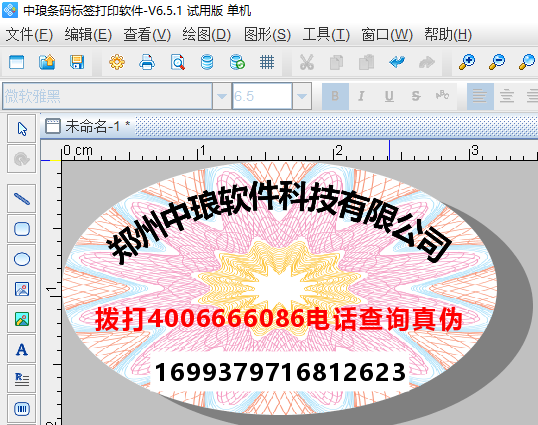Switch to the 未命名-1 document tab
538x425 pixels.
point(88,126)
